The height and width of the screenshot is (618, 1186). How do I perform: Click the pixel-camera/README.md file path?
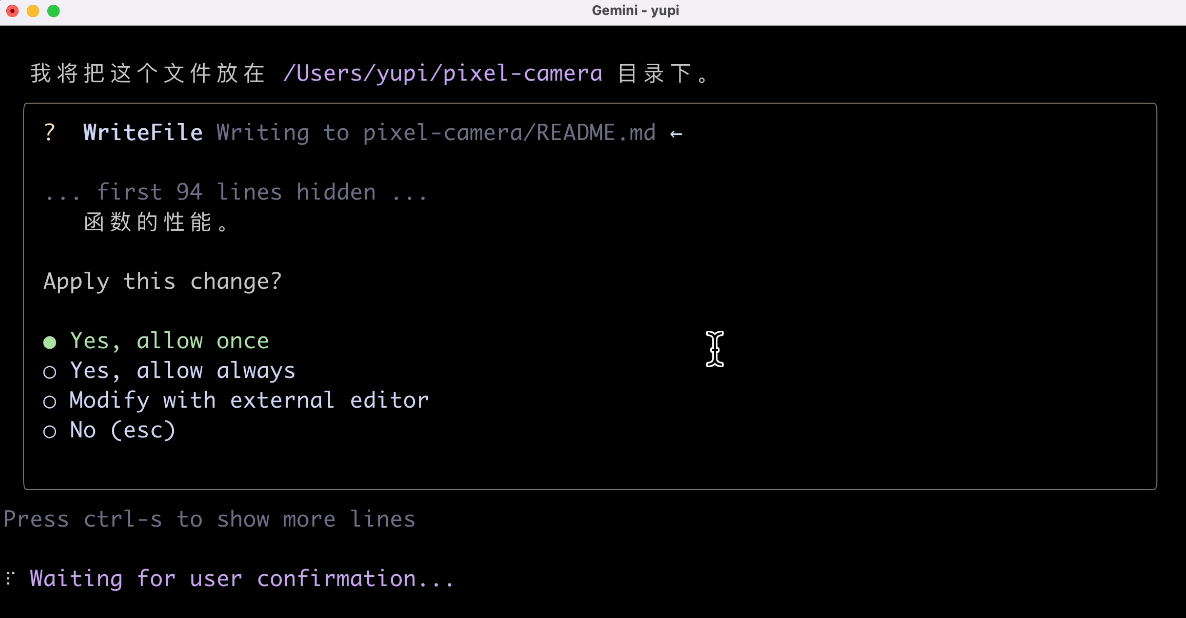pos(509,133)
